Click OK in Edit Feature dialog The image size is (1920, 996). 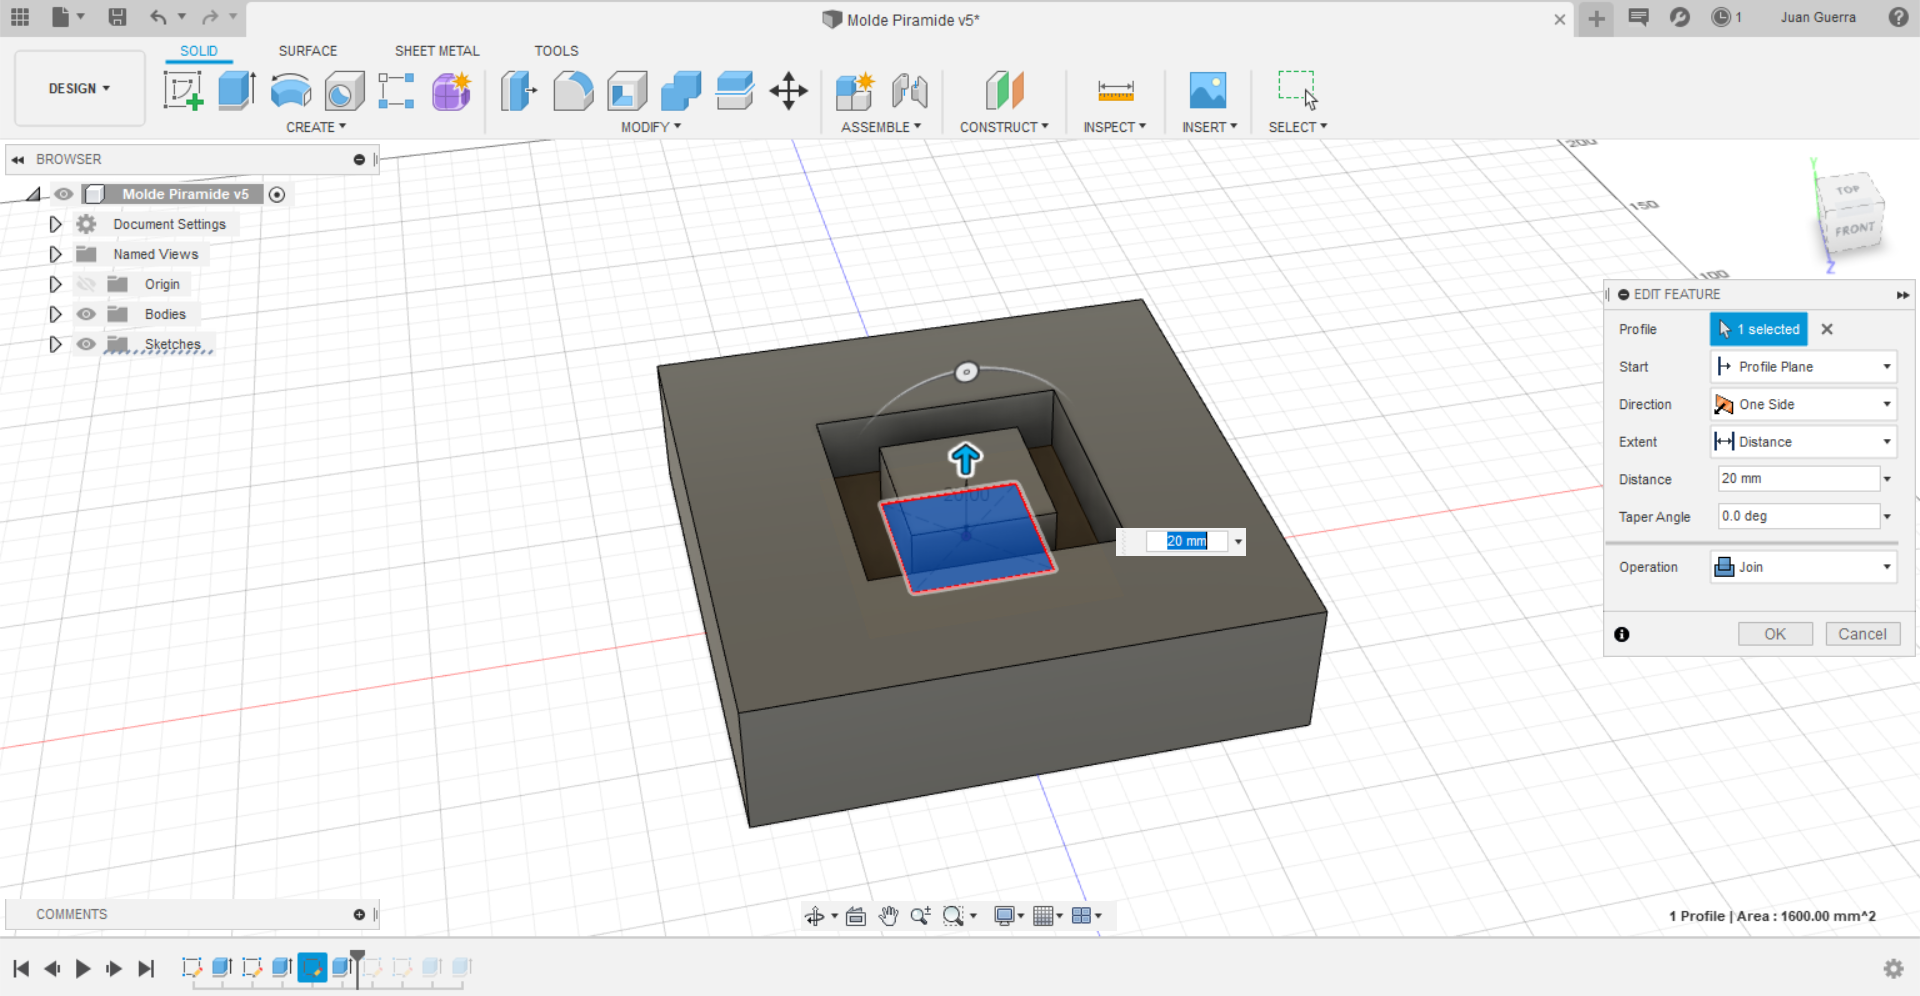pyautogui.click(x=1774, y=634)
